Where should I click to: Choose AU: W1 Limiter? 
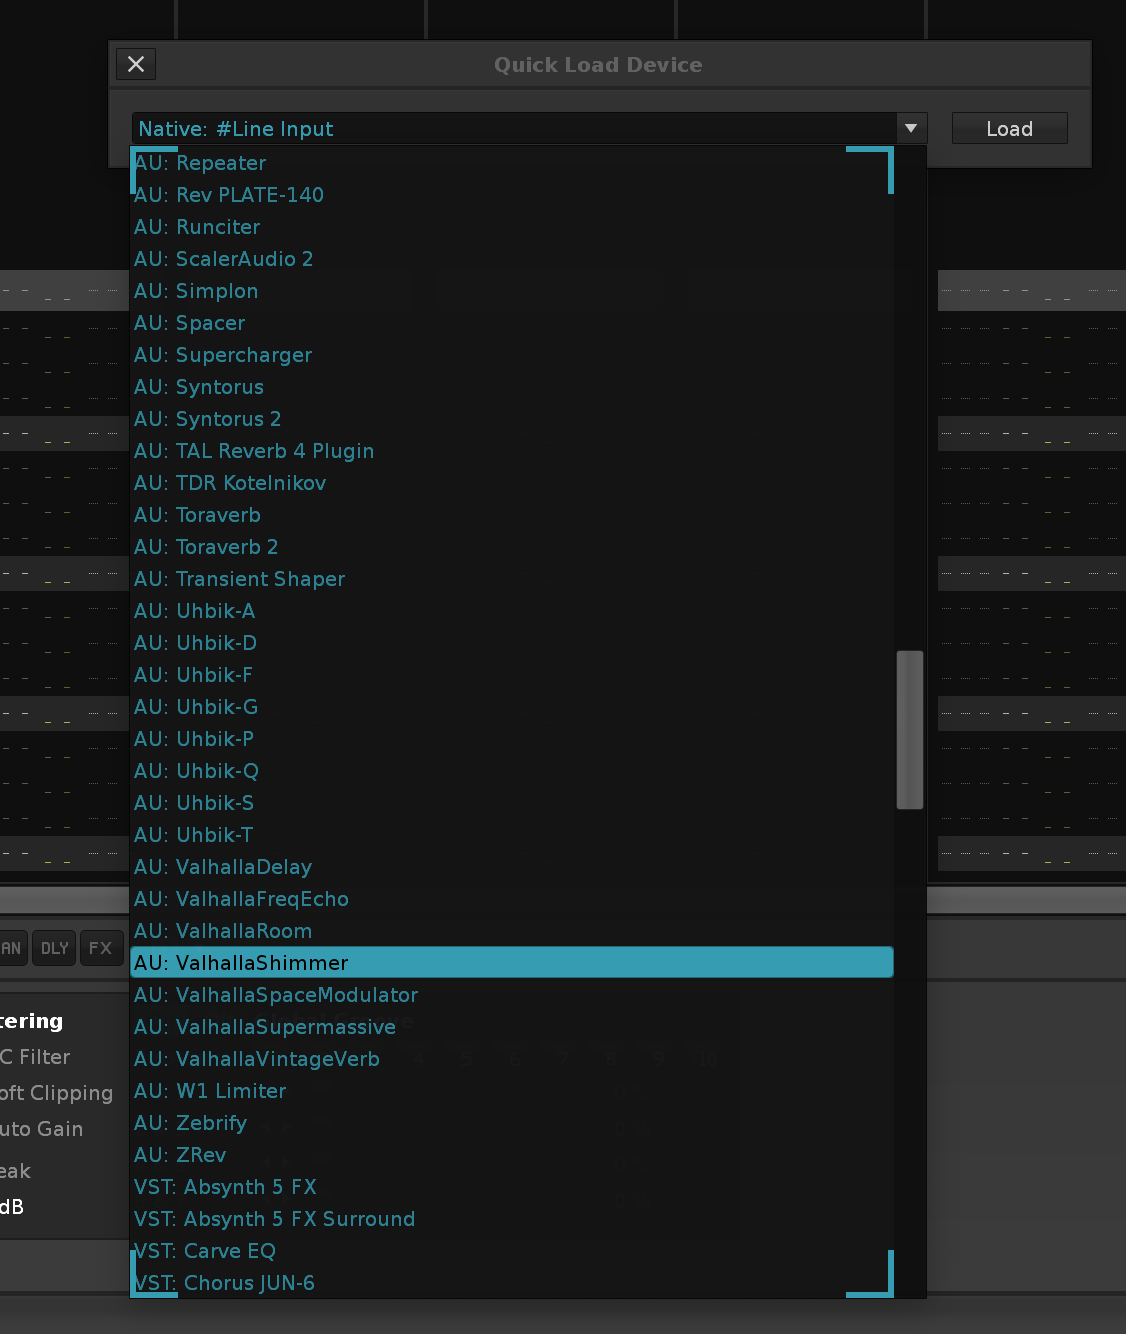point(210,1091)
